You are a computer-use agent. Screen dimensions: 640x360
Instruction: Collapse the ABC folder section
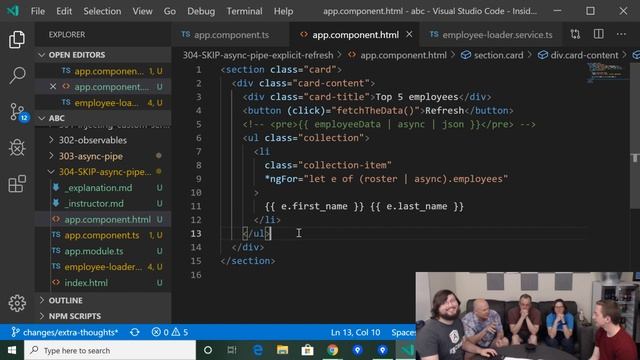pyautogui.click(x=103, y=118)
